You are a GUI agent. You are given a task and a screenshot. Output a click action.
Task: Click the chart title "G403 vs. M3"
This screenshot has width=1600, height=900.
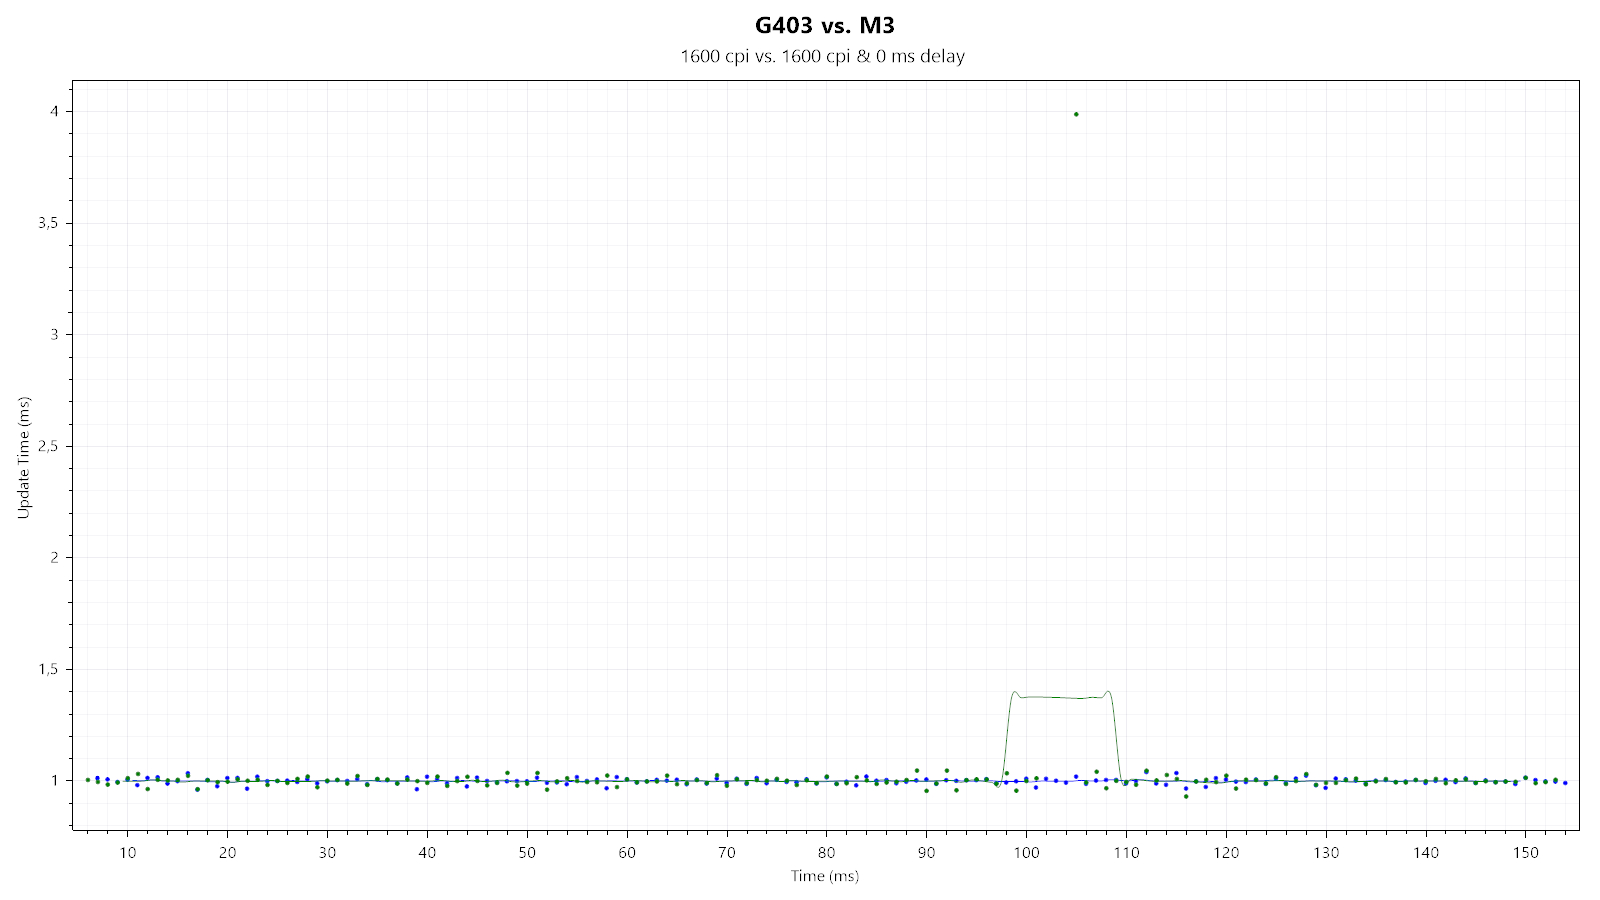coord(824,25)
